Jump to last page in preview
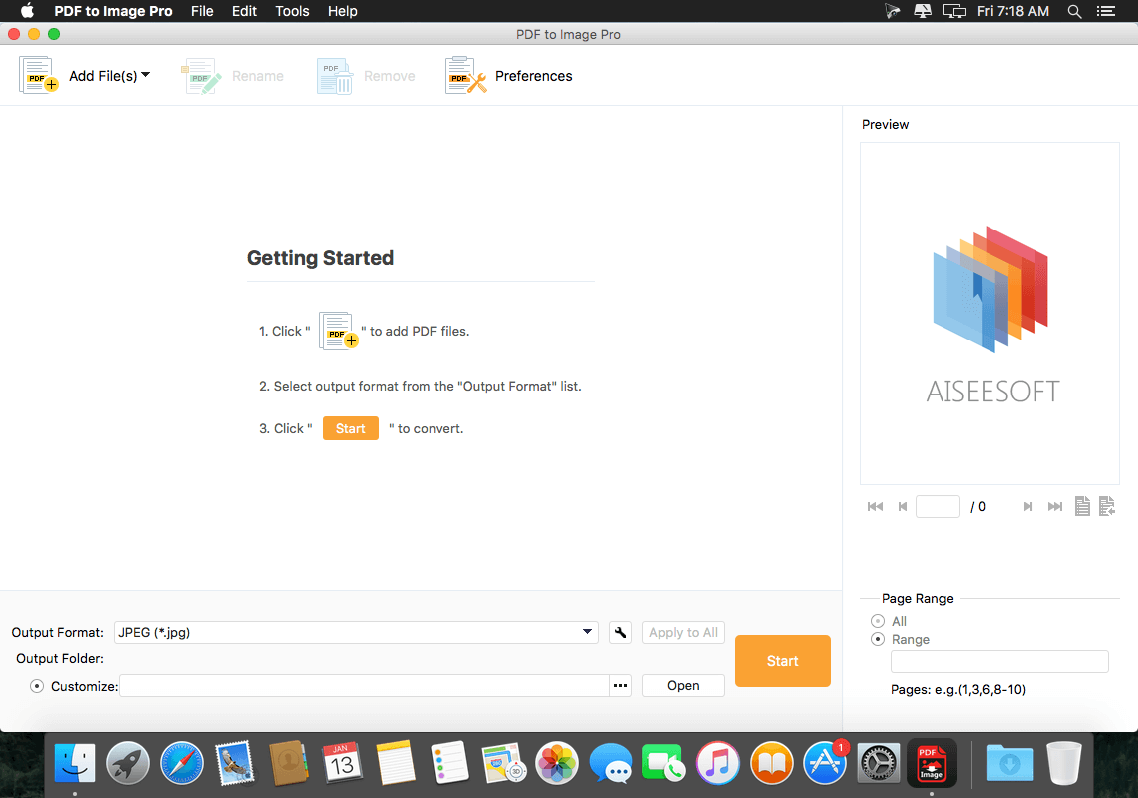Screen dimensions: 1138x798 [x=1055, y=506]
